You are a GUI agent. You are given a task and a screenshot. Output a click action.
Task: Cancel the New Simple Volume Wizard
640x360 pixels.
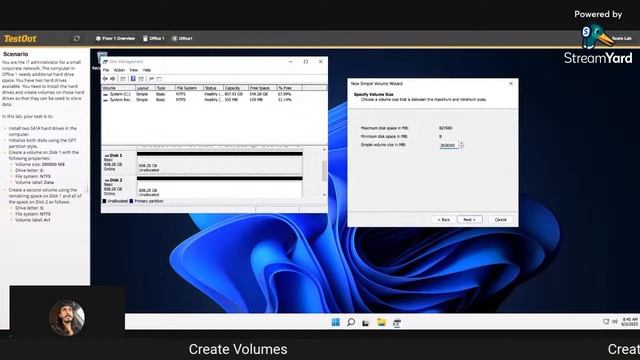[x=500, y=220]
